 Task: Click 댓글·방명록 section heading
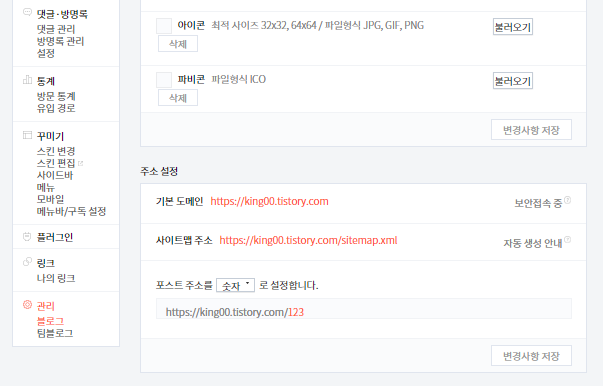[62, 14]
